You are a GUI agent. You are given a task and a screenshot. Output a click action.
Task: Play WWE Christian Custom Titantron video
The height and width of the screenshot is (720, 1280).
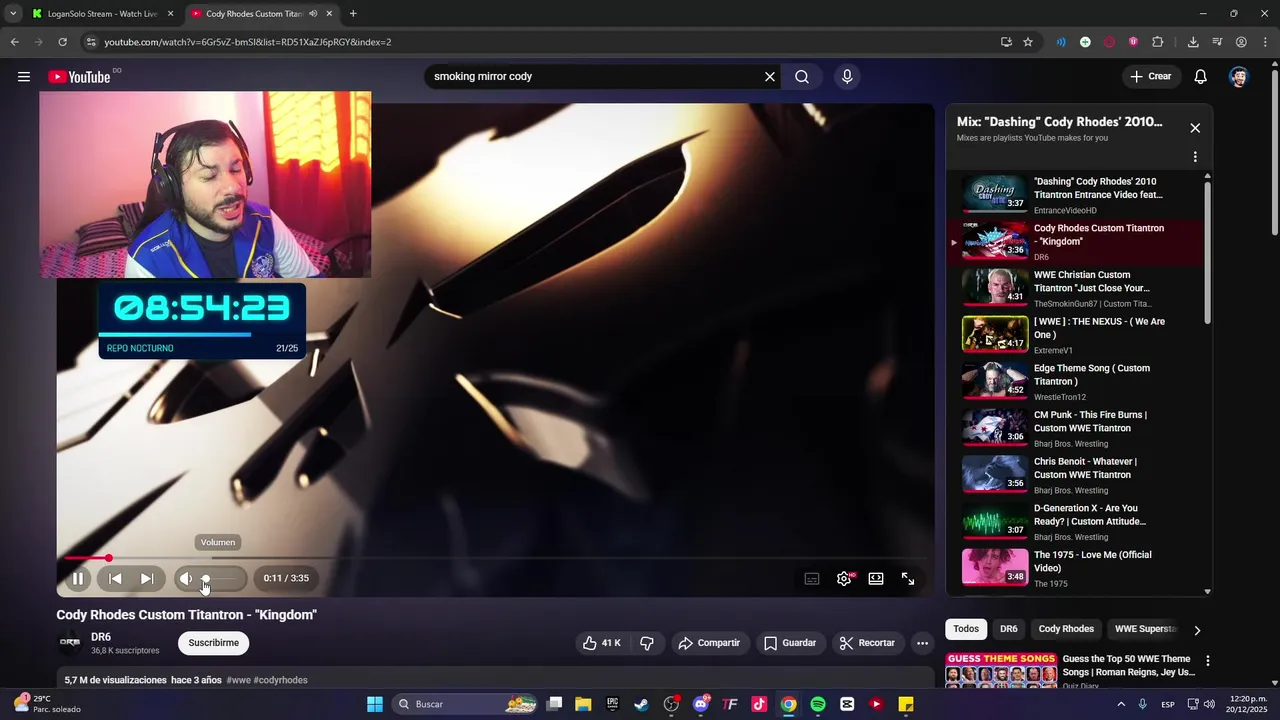point(1074,288)
